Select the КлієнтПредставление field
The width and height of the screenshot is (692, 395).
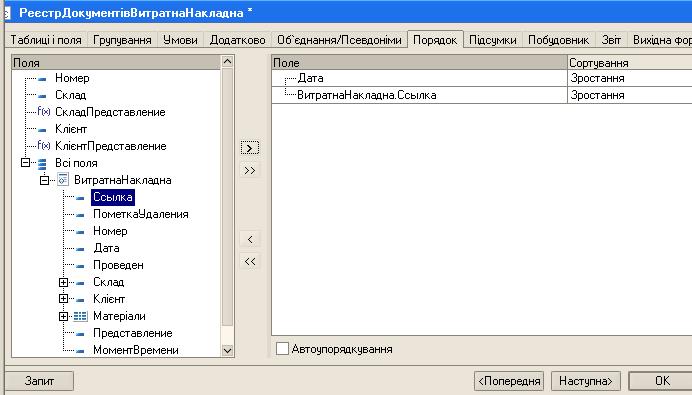click(x=110, y=146)
